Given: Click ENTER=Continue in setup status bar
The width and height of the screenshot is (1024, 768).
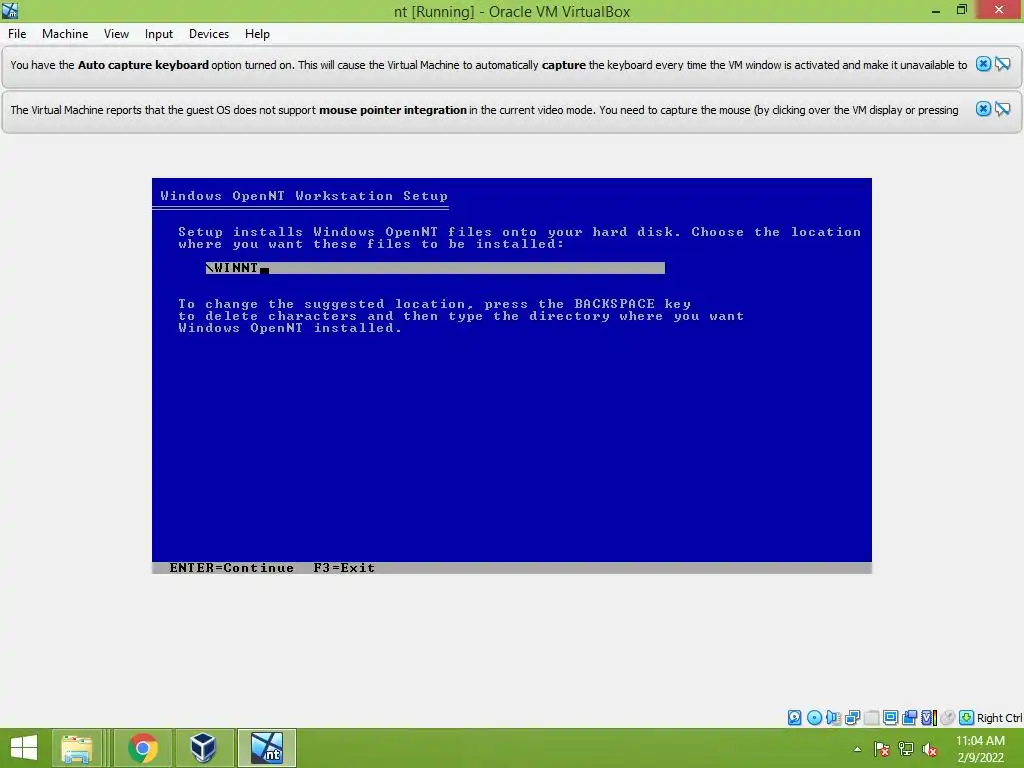Looking at the screenshot, I should coord(231,568).
